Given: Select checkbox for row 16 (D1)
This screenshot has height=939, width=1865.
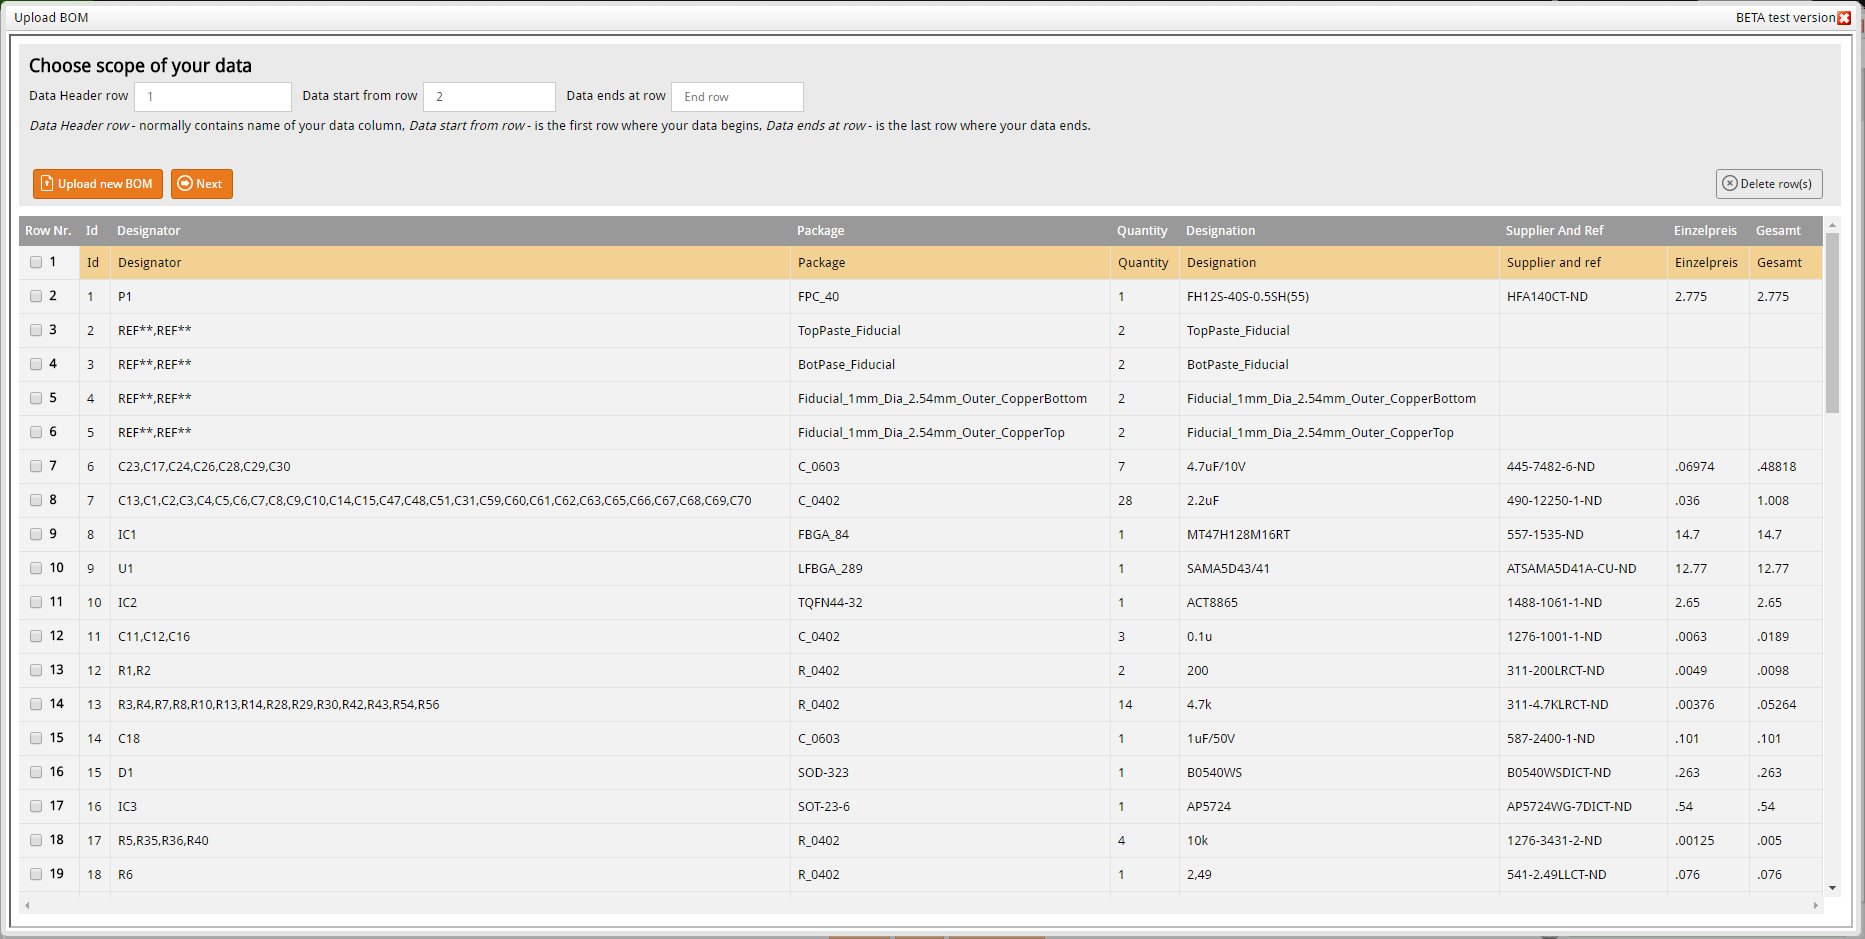Looking at the screenshot, I should click(36, 772).
